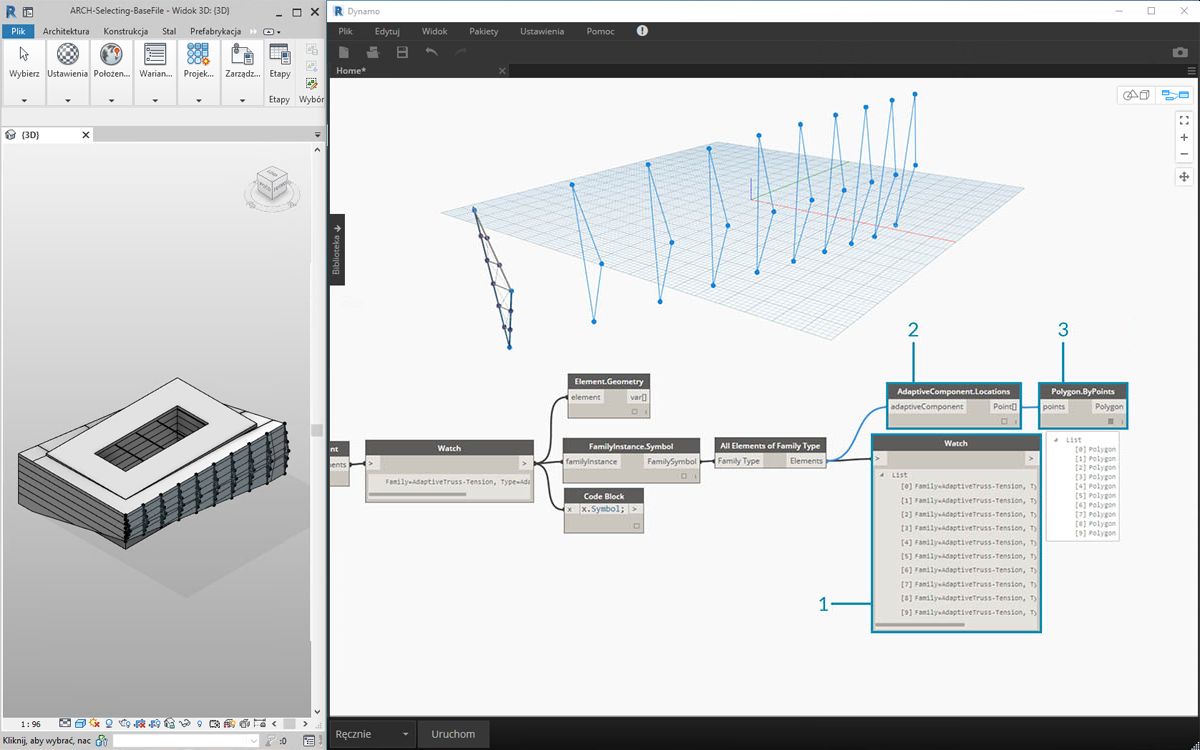Click Dynamo pan mode cross-arrows icon
This screenshot has height=750, width=1200.
click(1184, 177)
